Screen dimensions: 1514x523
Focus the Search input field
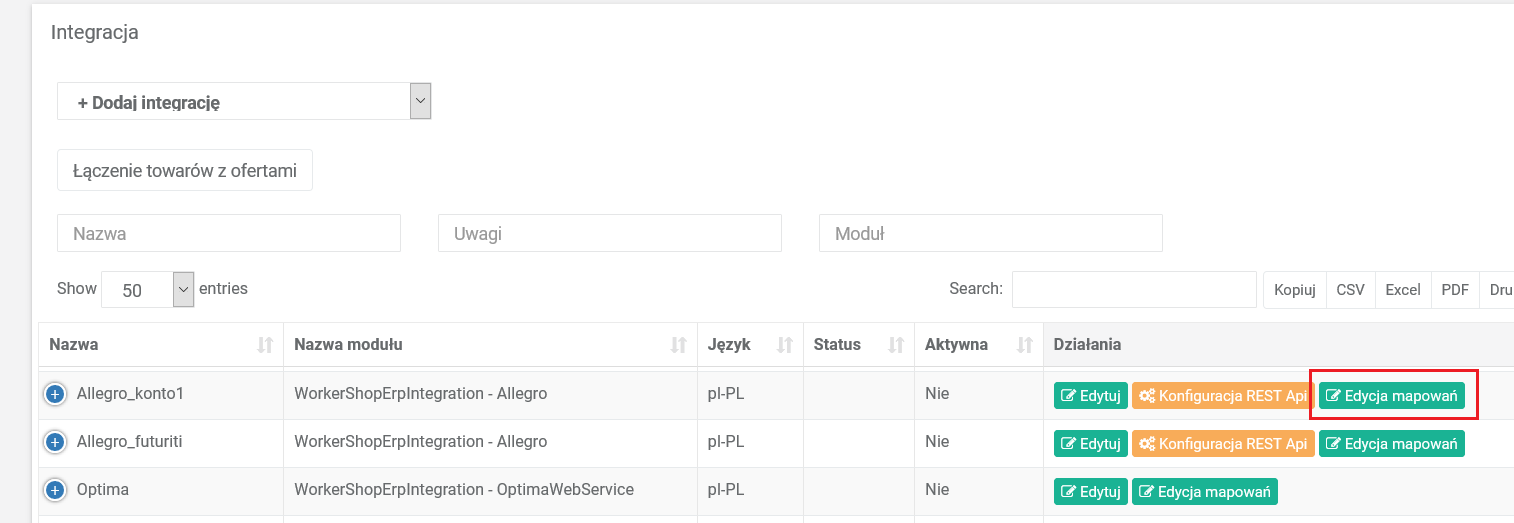(1133, 289)
